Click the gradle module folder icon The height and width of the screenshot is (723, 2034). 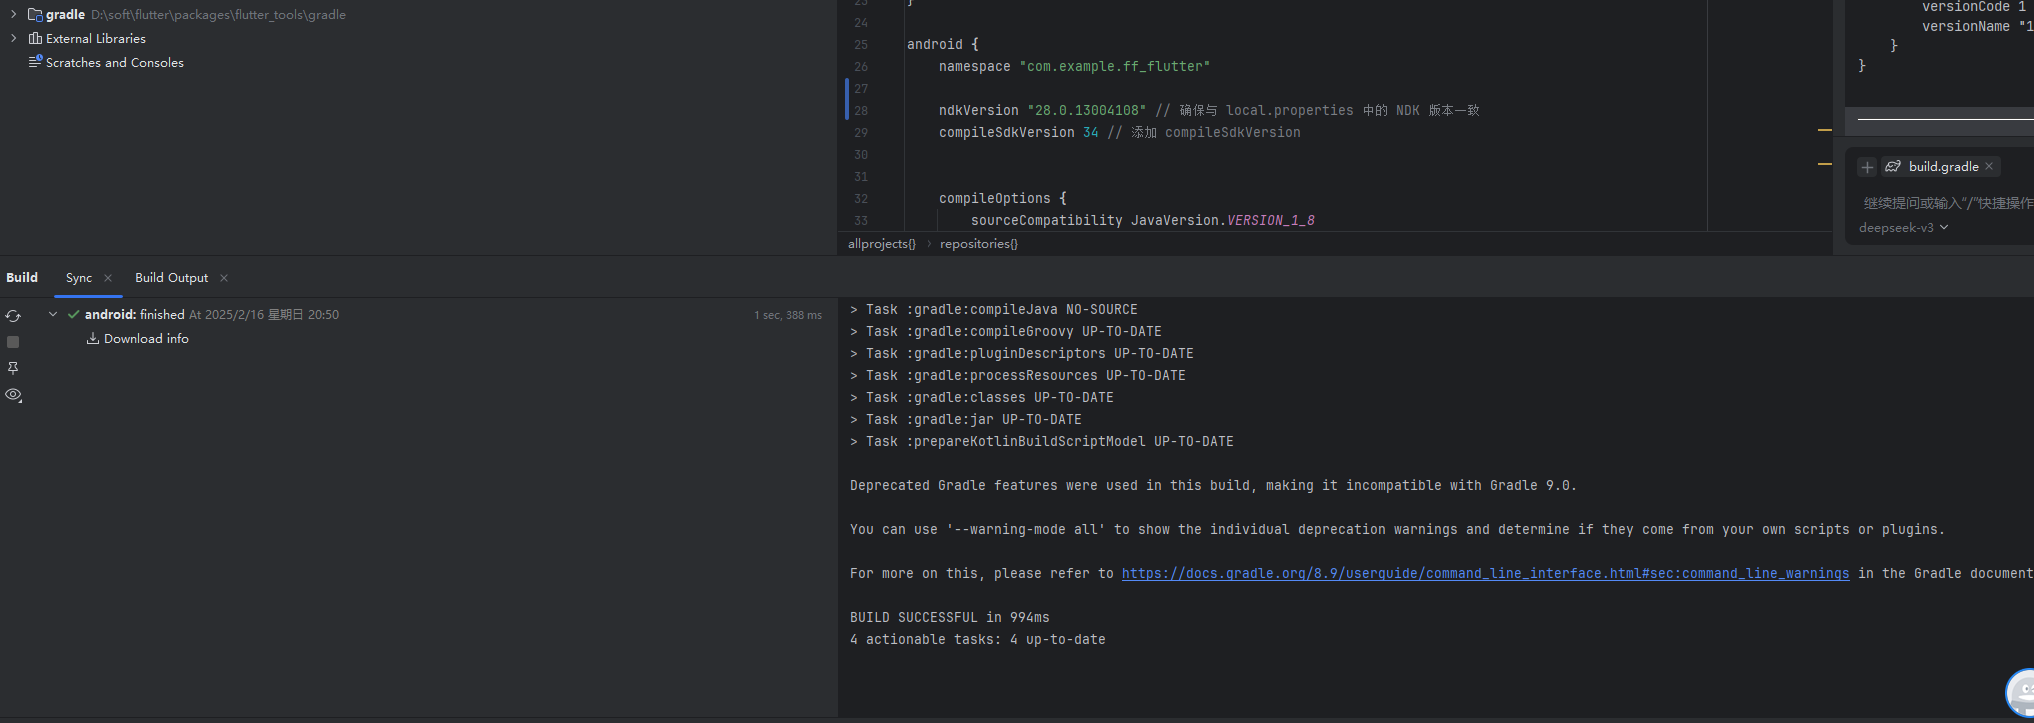[x=35, y=14]
